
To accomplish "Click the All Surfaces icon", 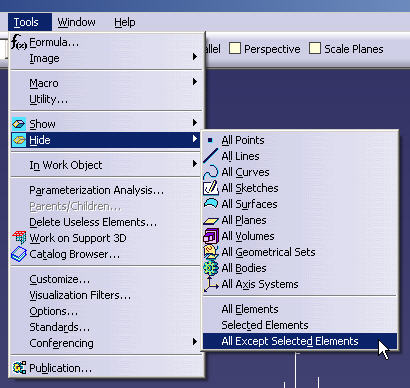I will point(211,203).
